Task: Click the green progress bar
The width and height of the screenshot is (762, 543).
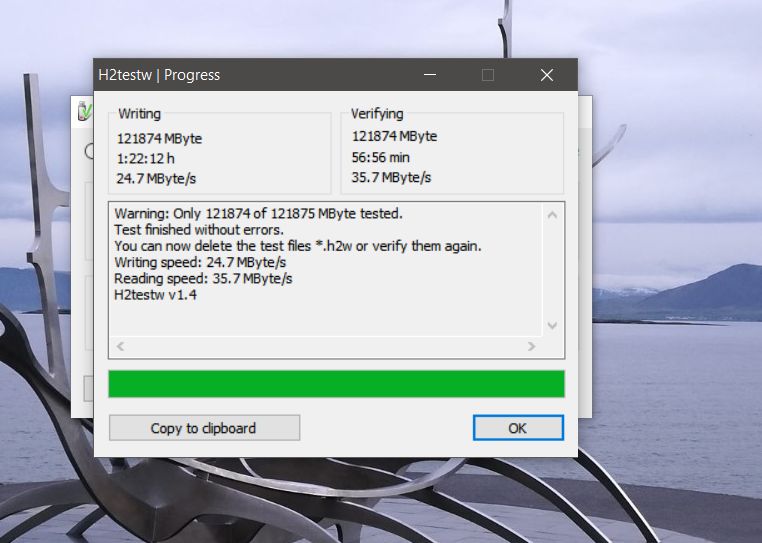Action: [x=336, y=384]
